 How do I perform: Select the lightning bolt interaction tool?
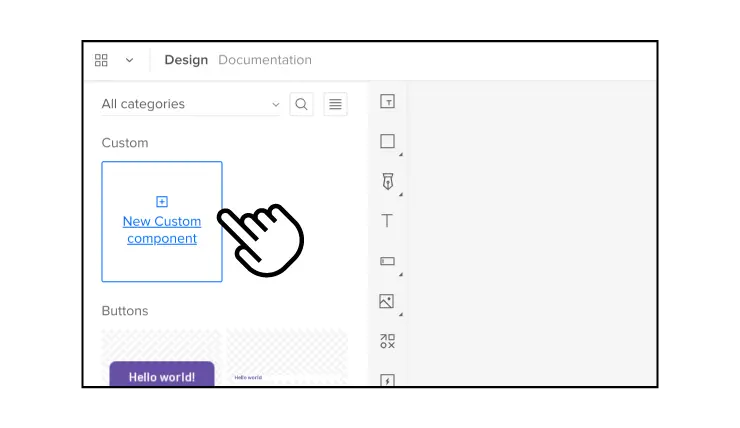tap(388, 379)
